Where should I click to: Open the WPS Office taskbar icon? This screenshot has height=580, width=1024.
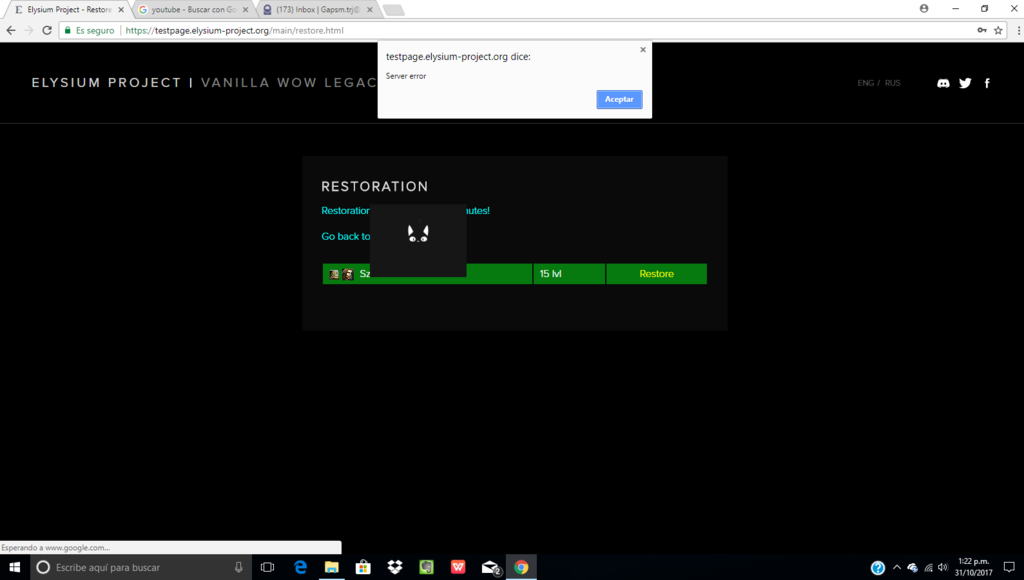[x=457, y=567]
